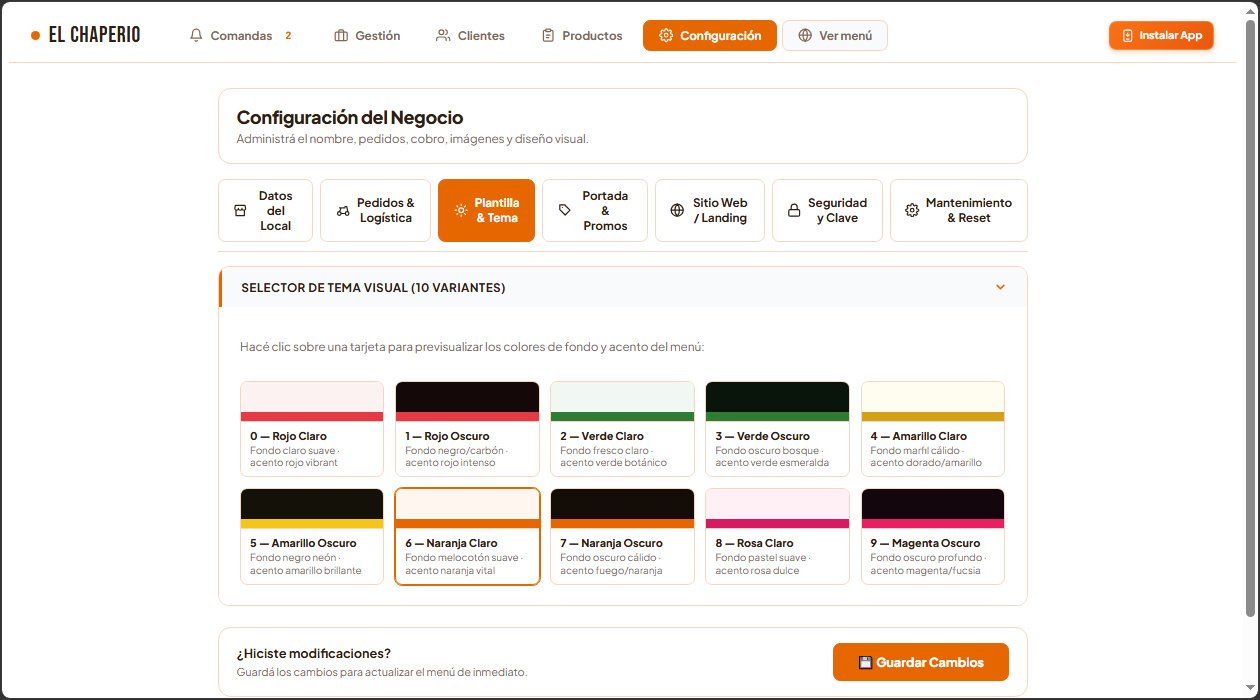This screenshot has height=700, width=1260.
Task: Preview the 7 — Naranja Oscuro theme
Action: (622, 536)
